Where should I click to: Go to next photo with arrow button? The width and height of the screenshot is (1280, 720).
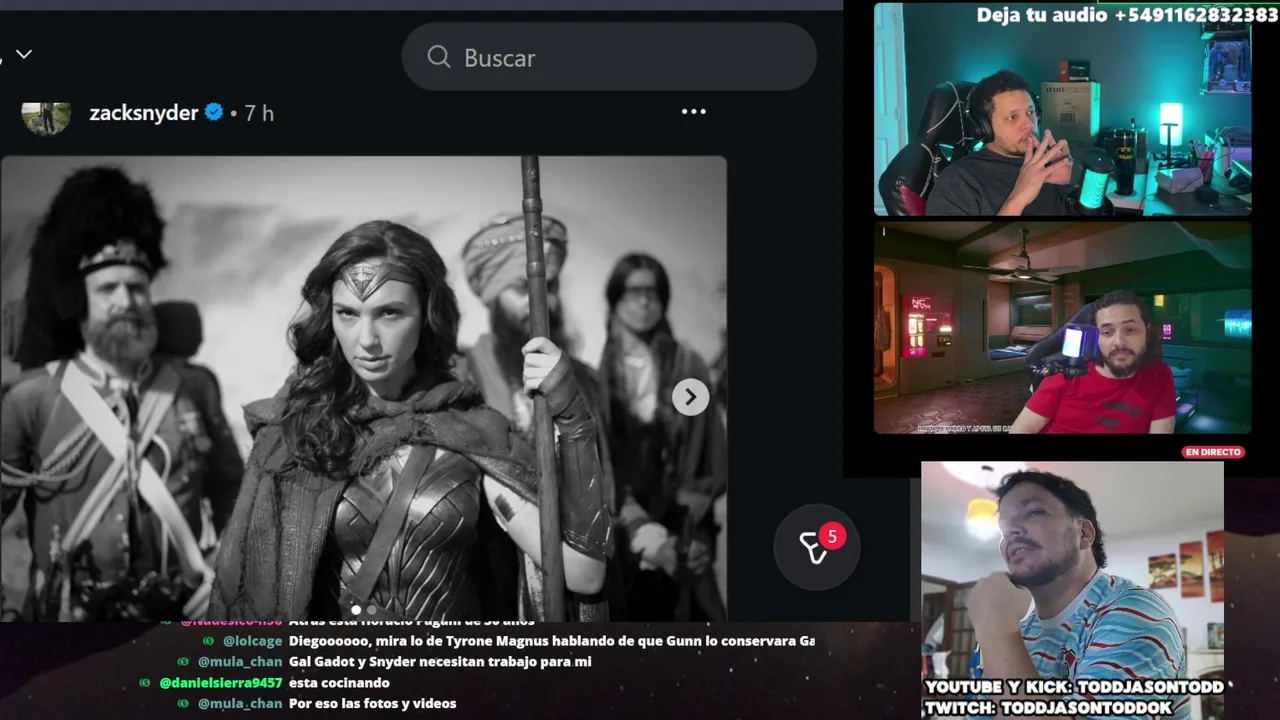tap(690, 397)
